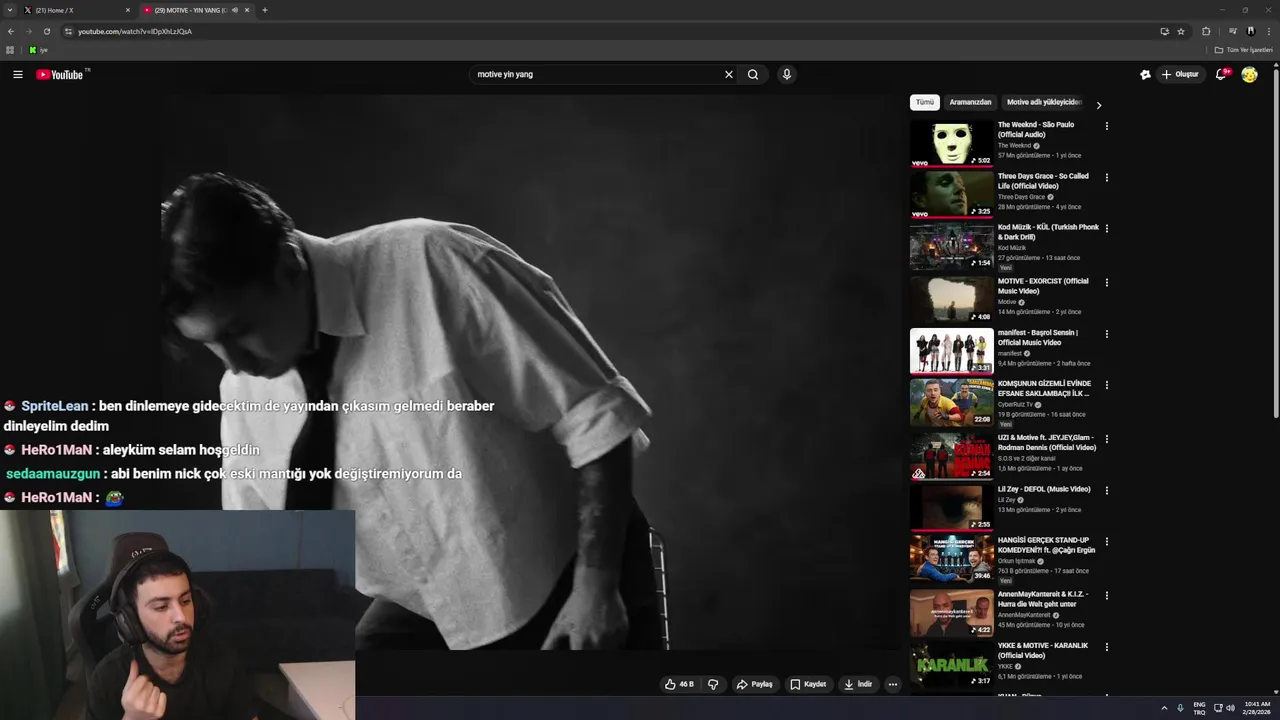Screen dimensions: 1280x720
Task: Open options for manifest Başrol Sensin
Action: 1106,333
